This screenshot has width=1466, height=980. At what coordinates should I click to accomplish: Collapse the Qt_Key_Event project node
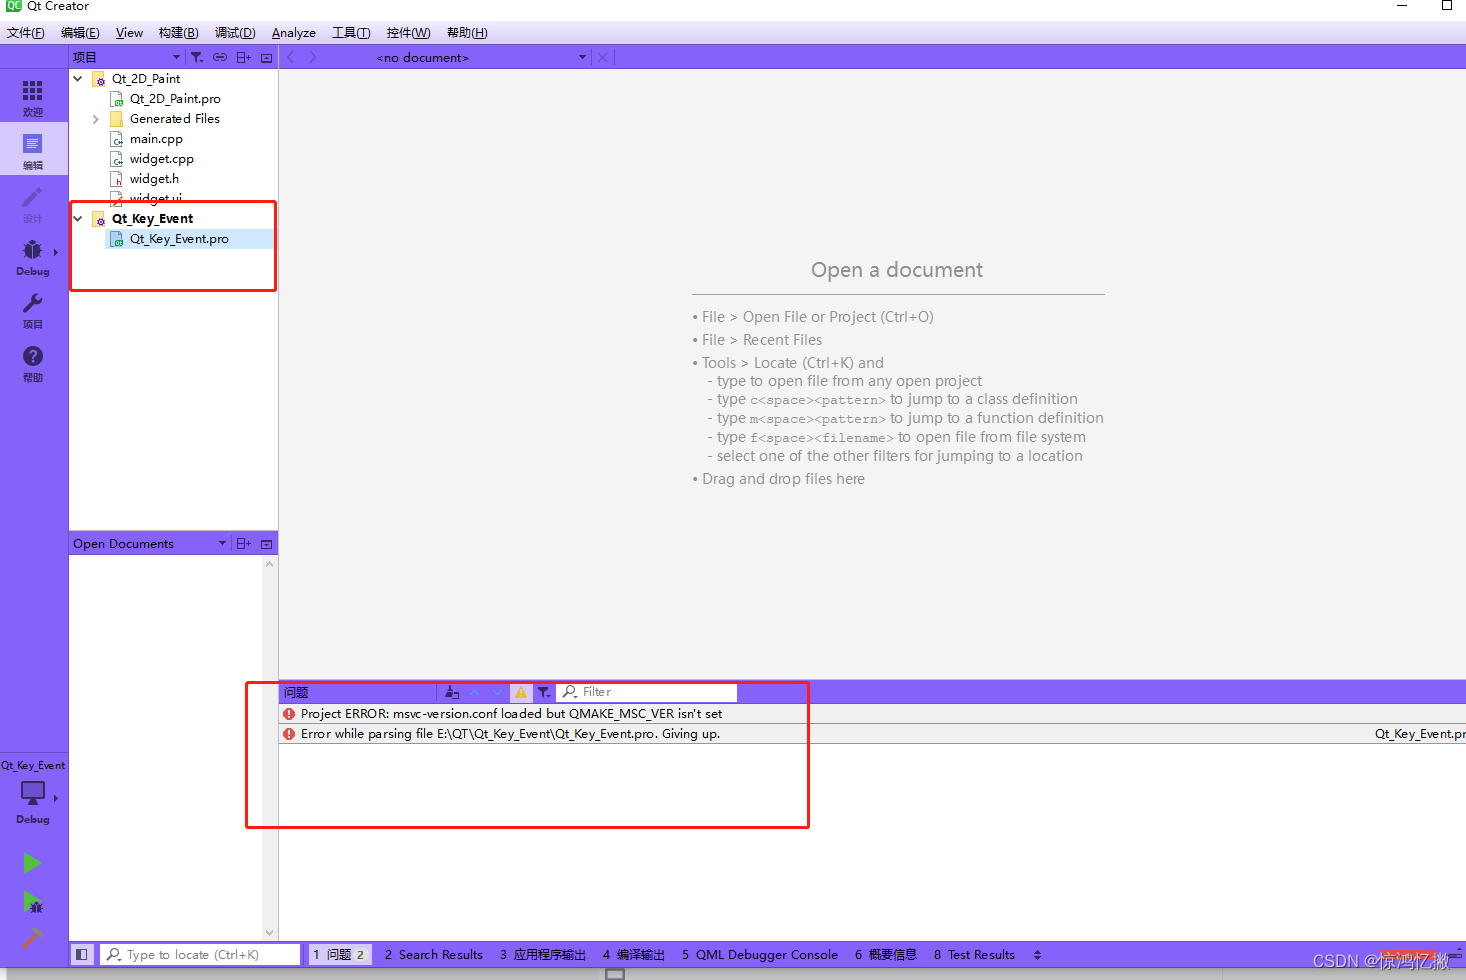tap(78, 218)
